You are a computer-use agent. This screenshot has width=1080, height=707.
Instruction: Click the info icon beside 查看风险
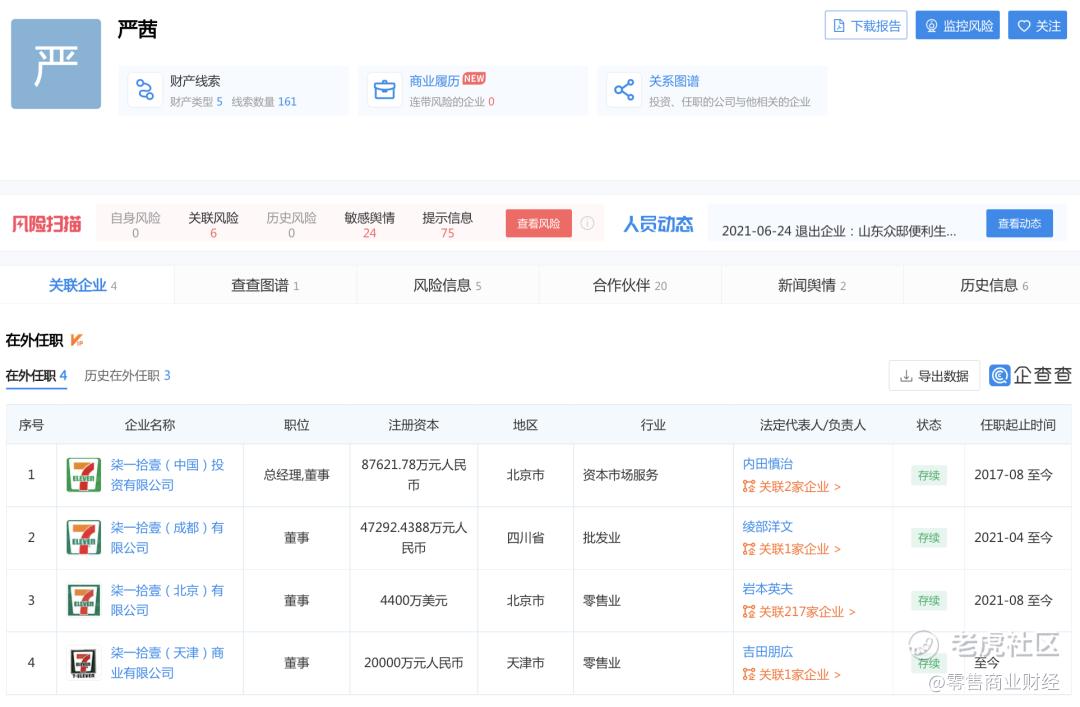[x=587, y=224]
